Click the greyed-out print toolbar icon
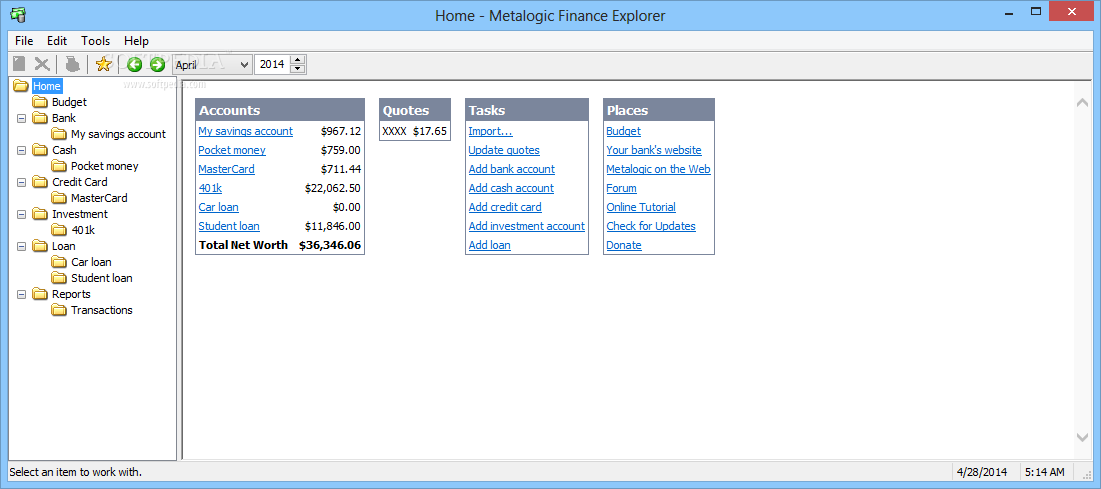This screenshot has height=489, width=1101. [x=73, y=64]
